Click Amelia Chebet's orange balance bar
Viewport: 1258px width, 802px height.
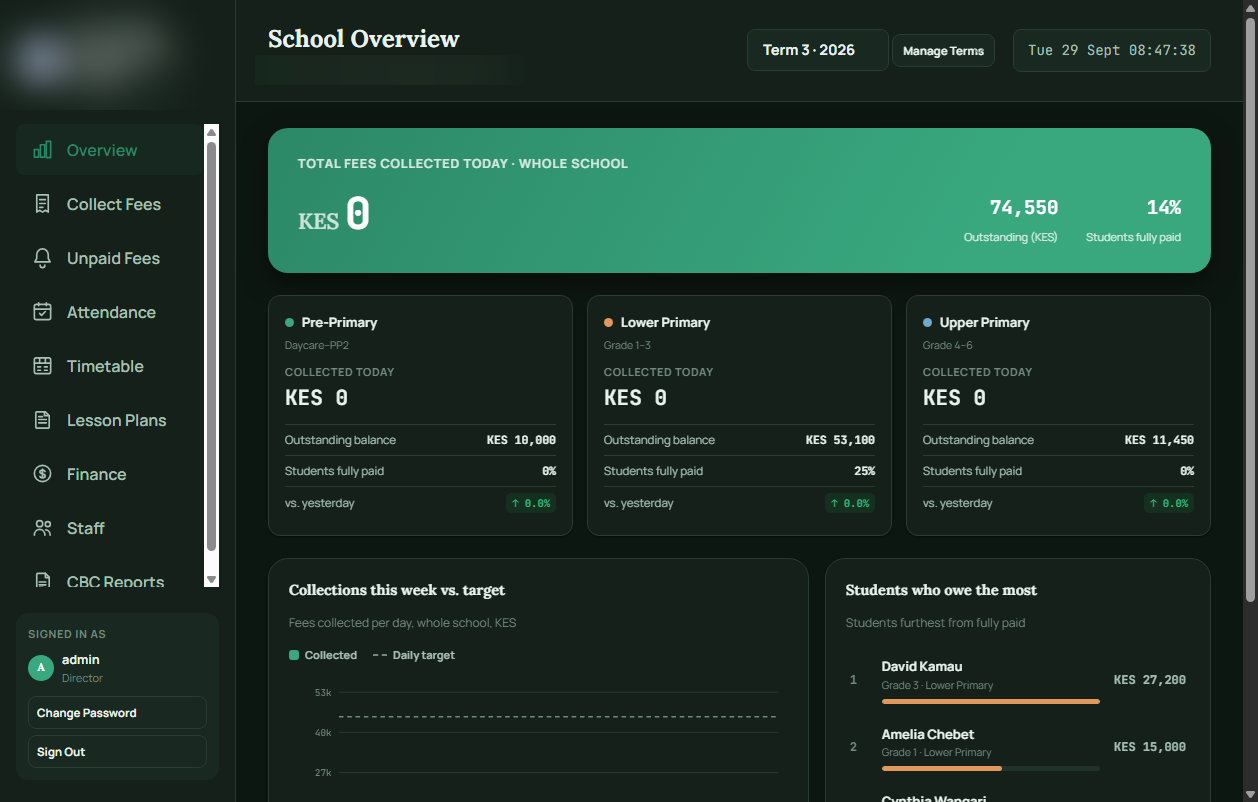tap(942, 768)
